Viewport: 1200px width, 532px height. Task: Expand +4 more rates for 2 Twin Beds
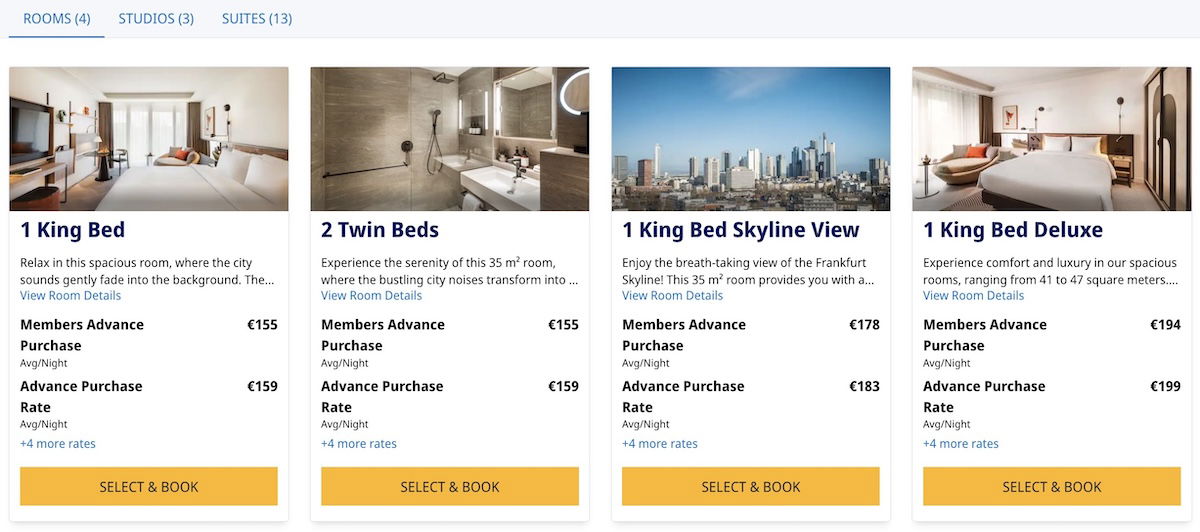coord(359,444)
